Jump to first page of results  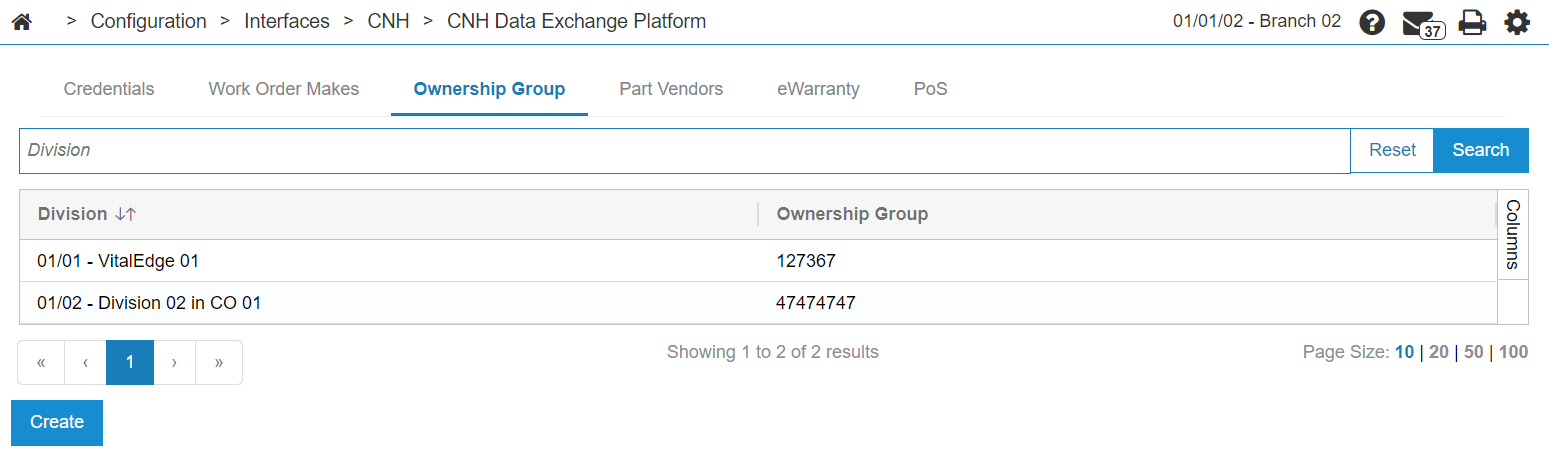pos(41,362)
